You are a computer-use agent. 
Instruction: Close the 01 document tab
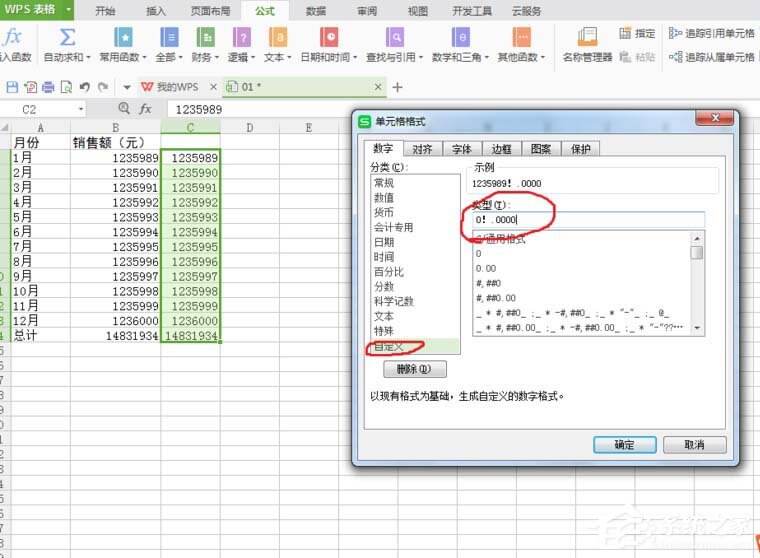point(378,87)
